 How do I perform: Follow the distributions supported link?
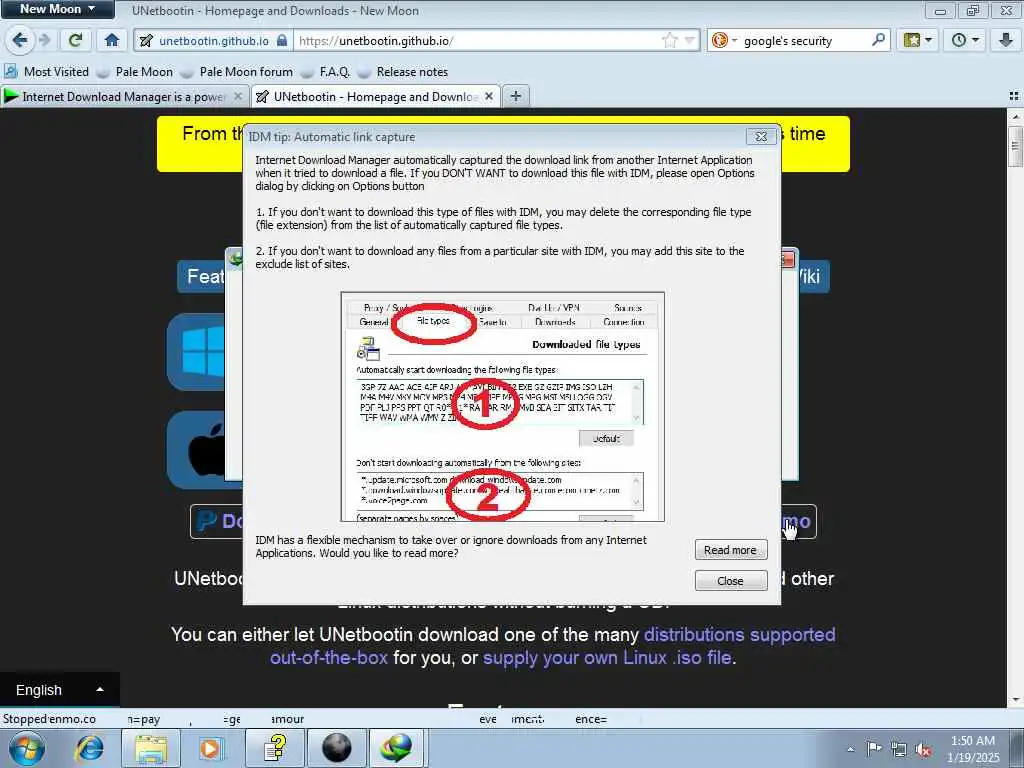click(739, 634)
